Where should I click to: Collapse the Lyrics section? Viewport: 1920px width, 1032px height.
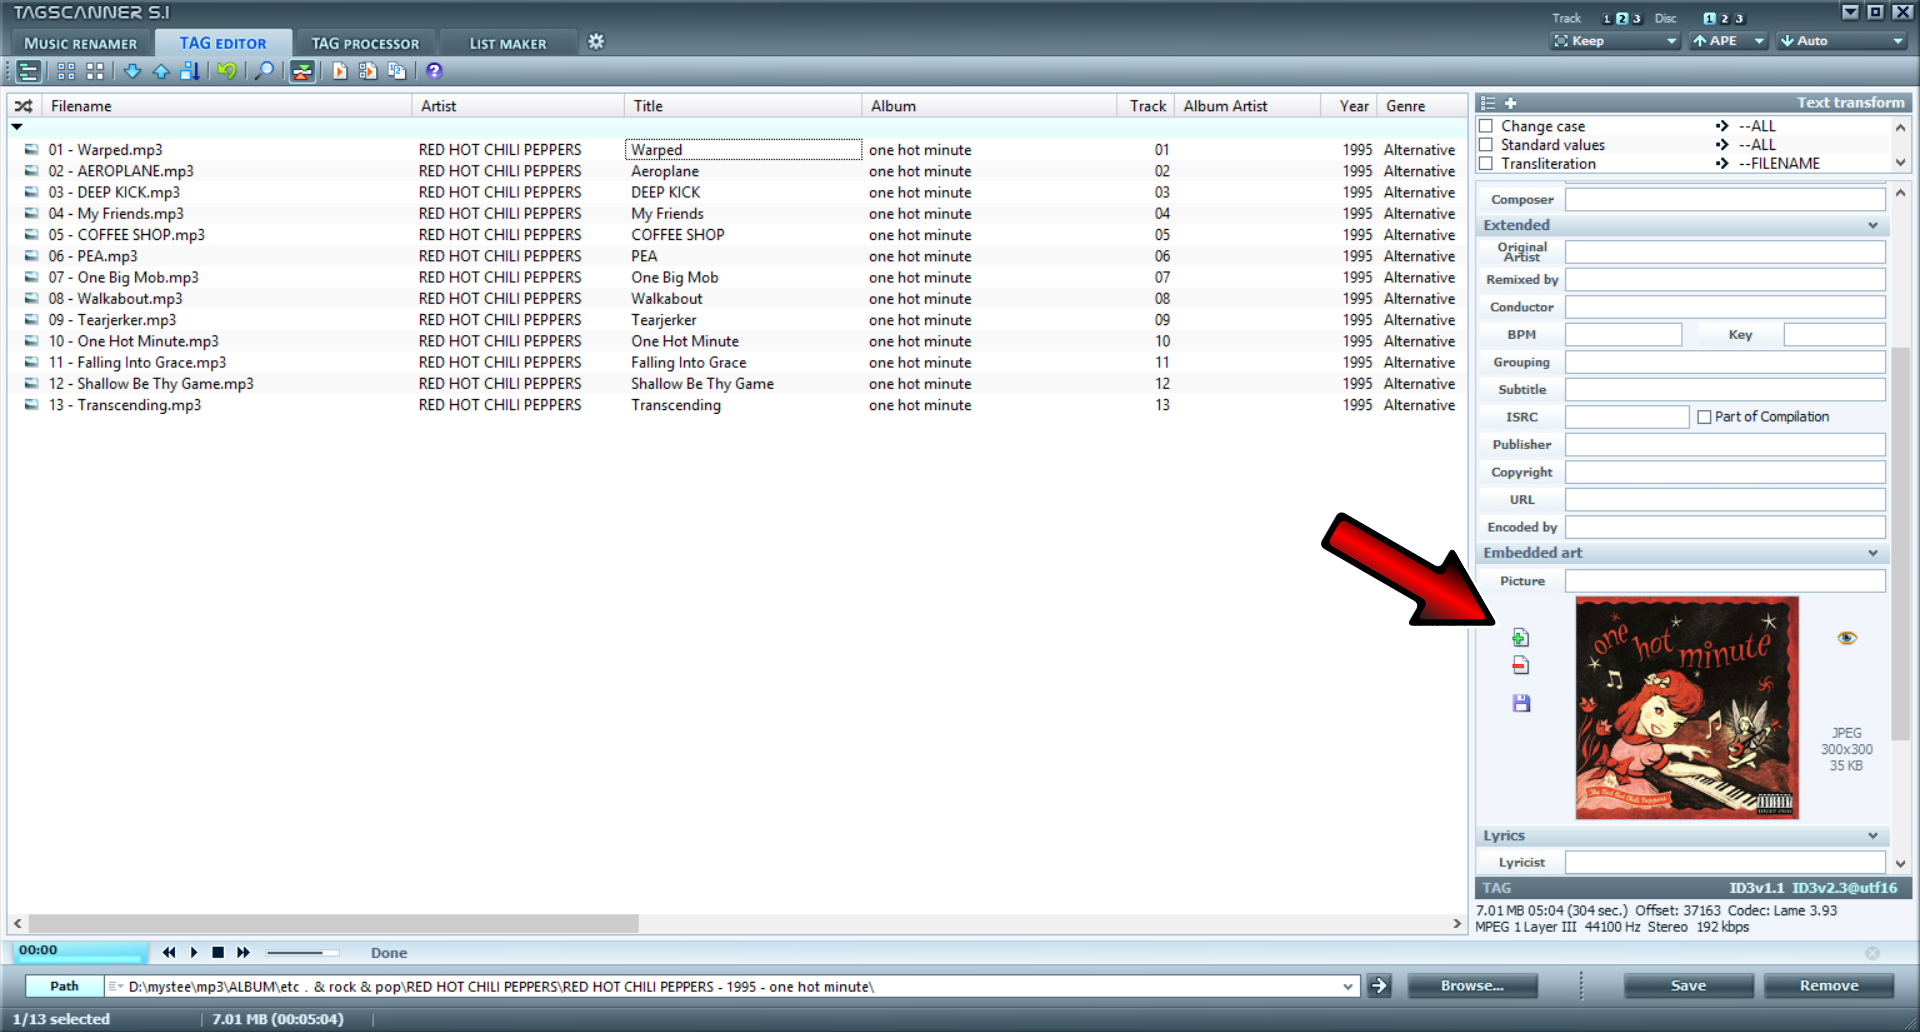pyautogui.click(x=1873, y=836)
